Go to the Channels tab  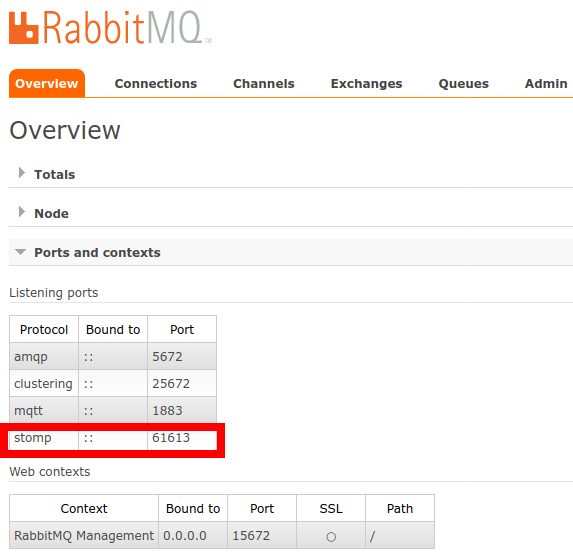(263, 84)
